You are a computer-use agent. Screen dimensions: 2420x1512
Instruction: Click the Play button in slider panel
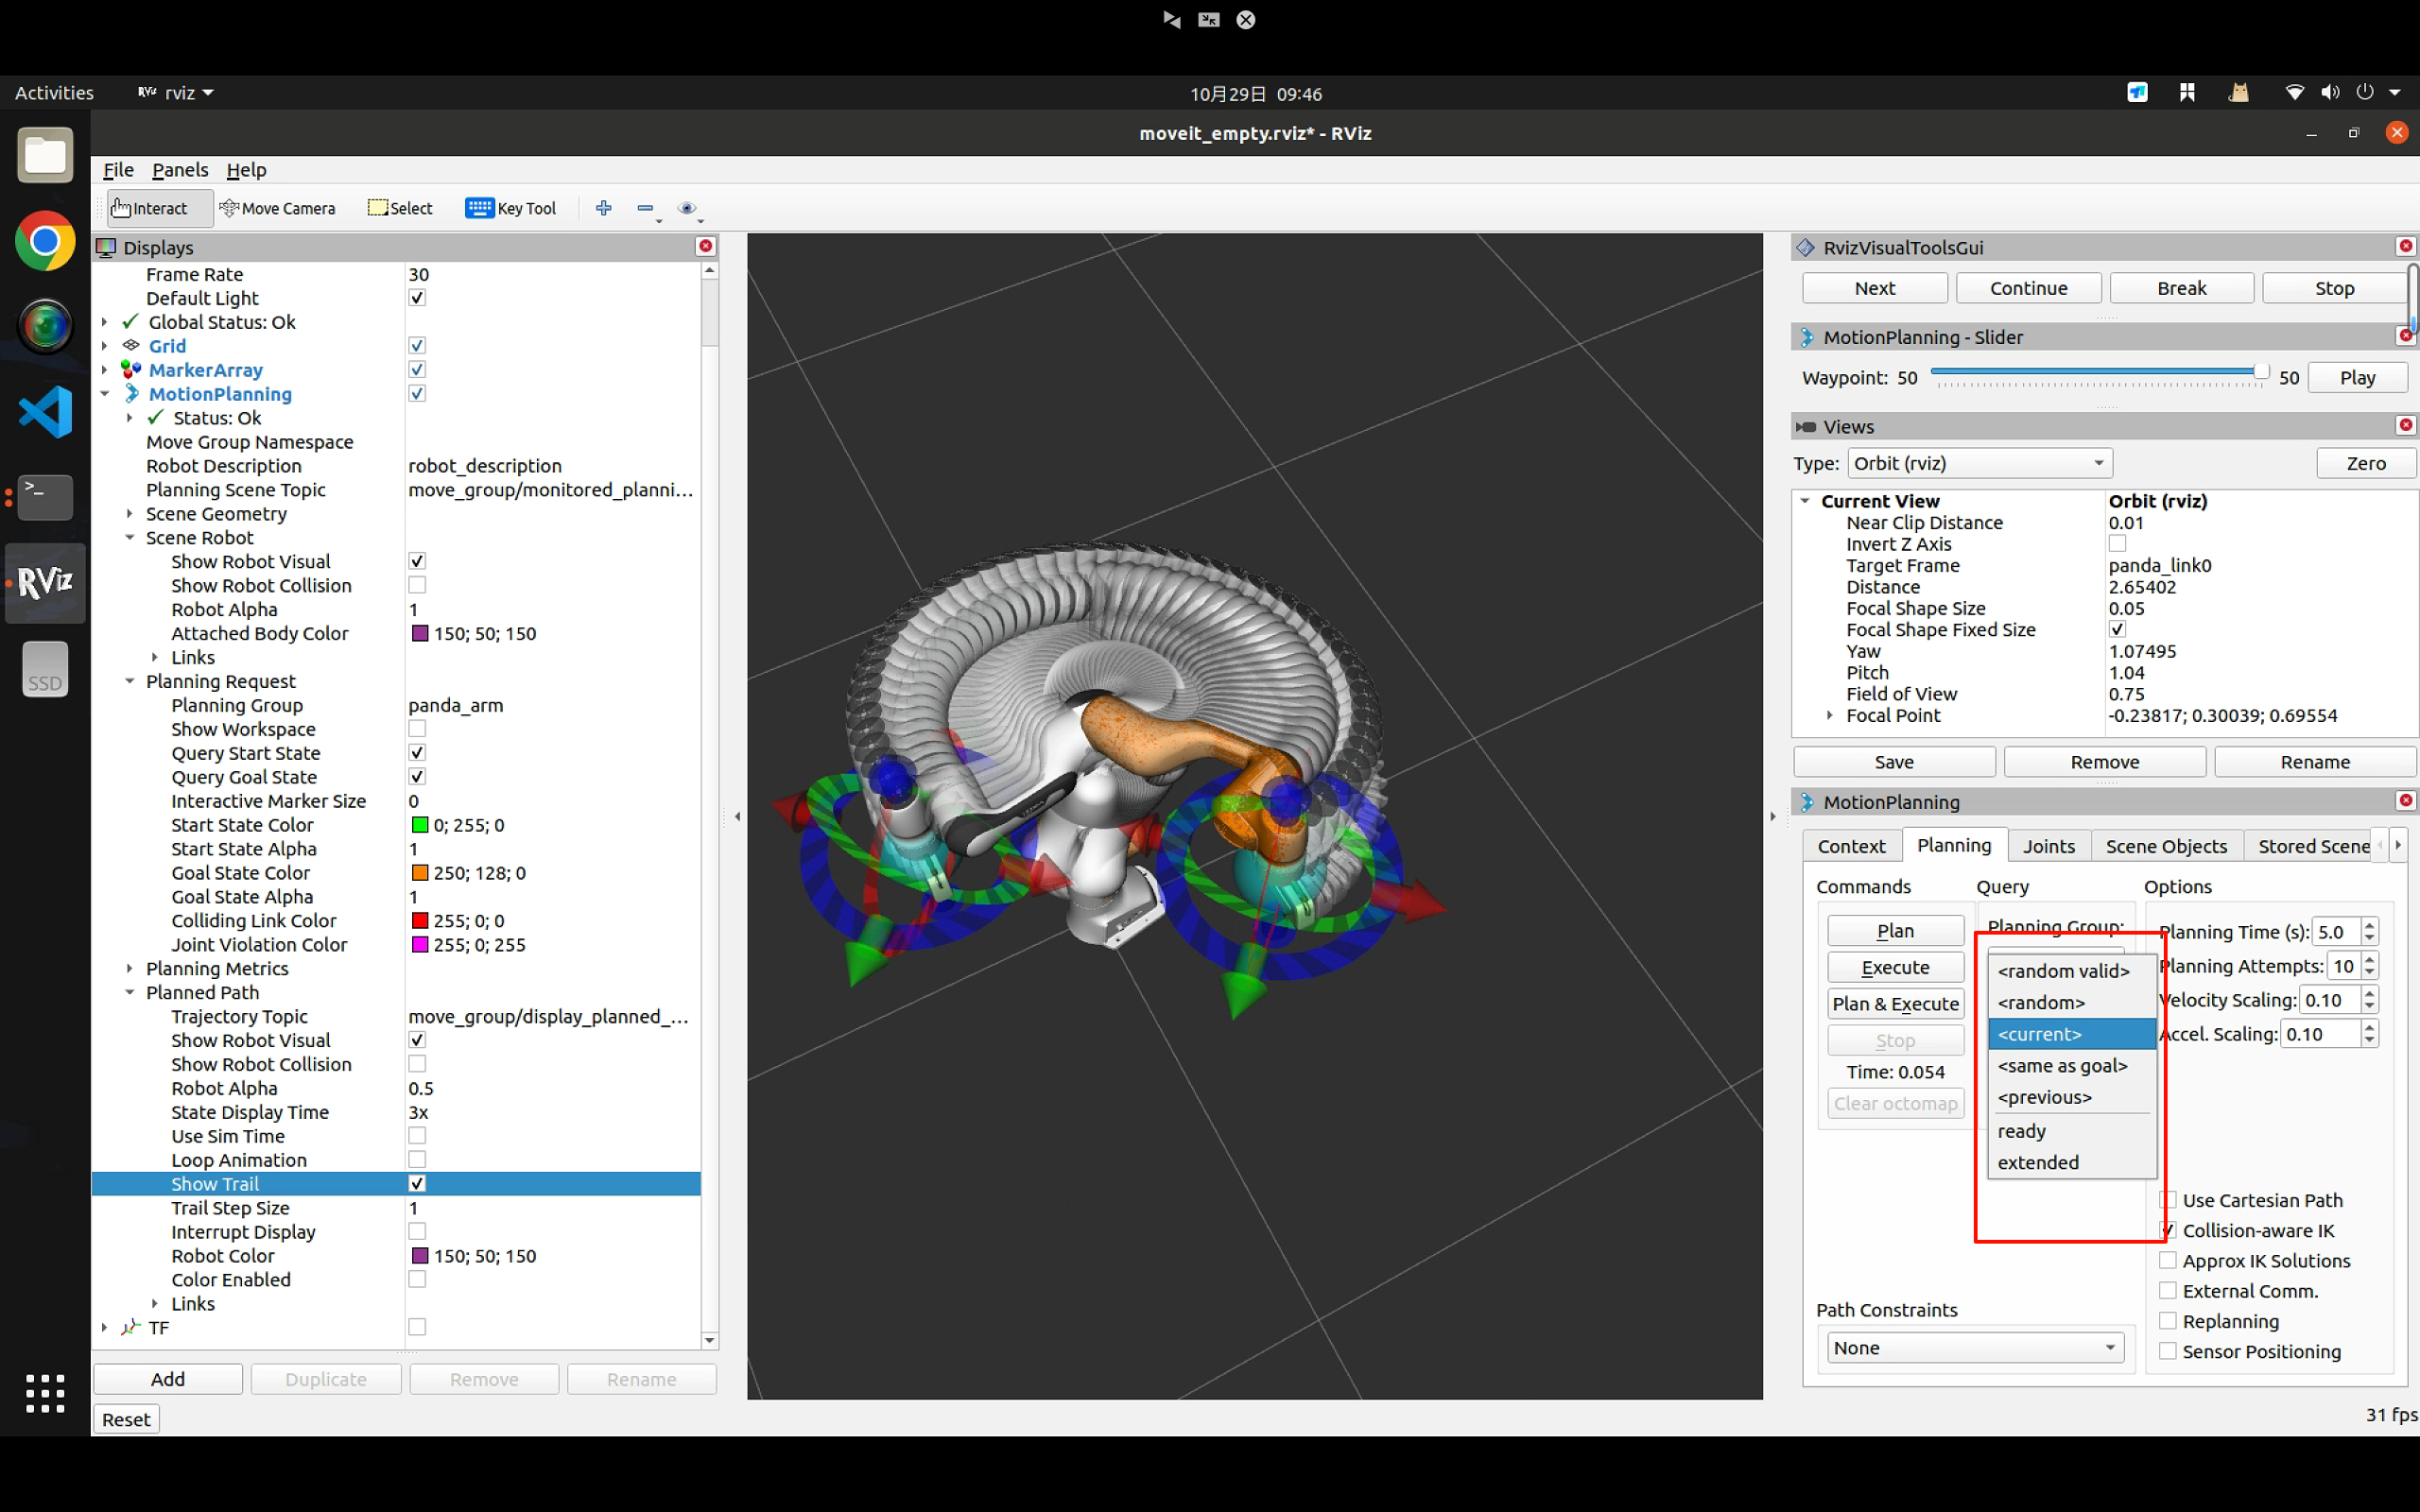coord(2356,377)
